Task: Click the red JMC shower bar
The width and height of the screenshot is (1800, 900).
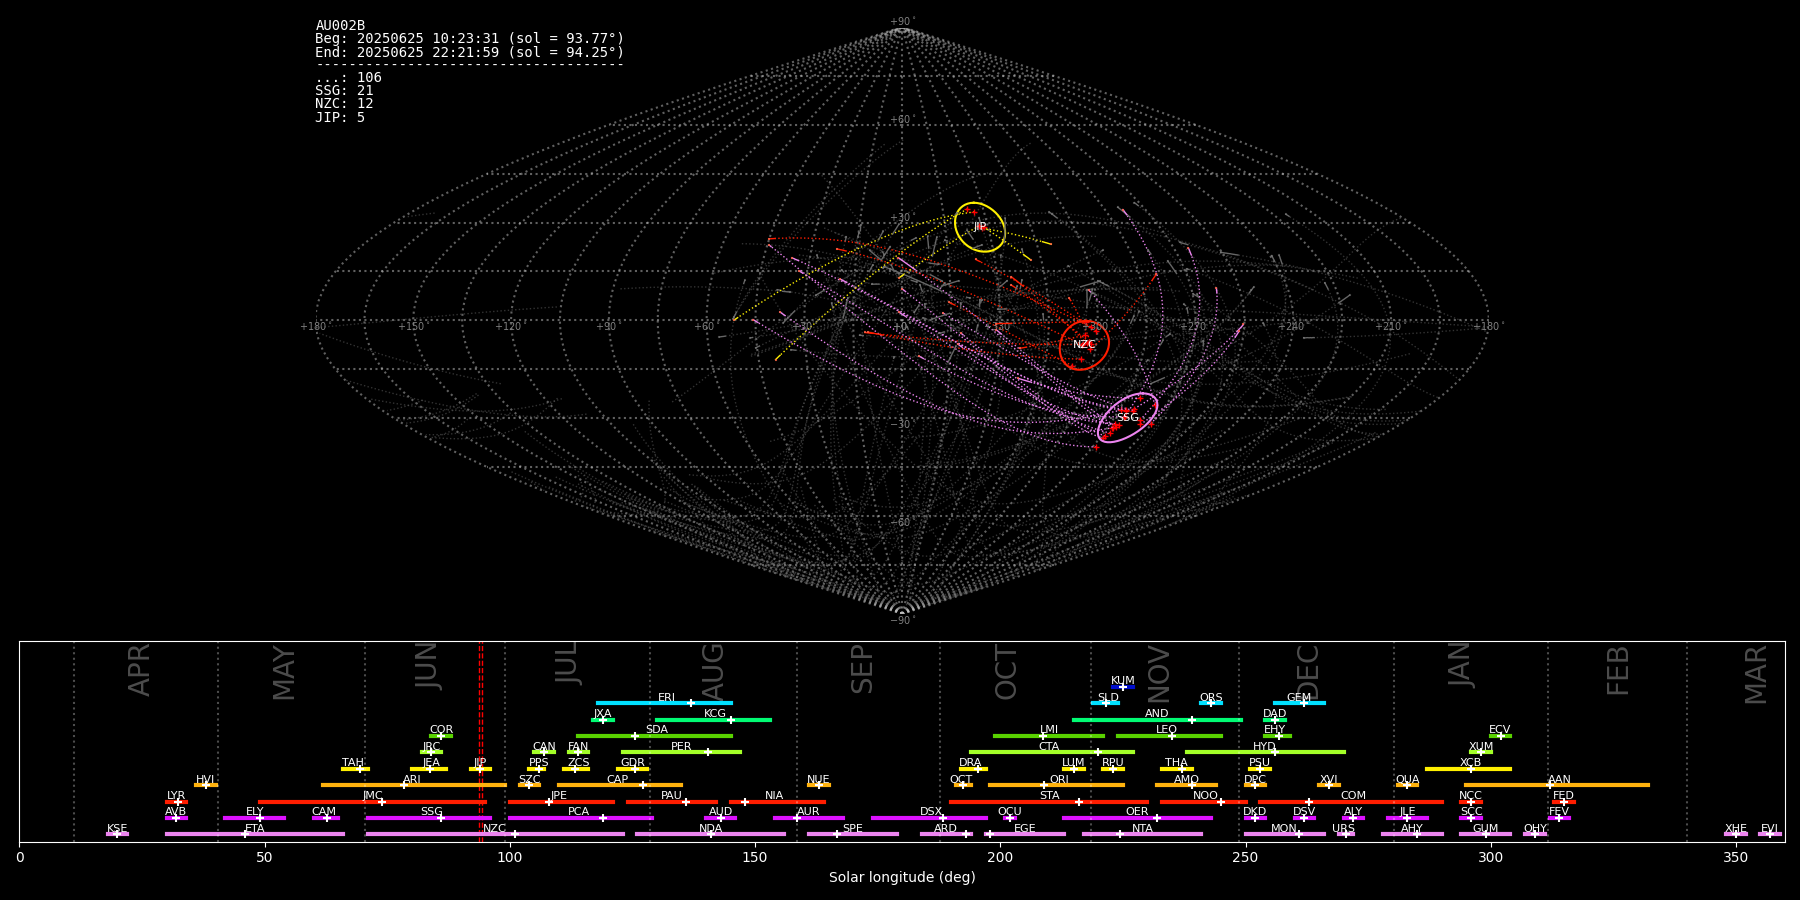Action: (372, 802)
